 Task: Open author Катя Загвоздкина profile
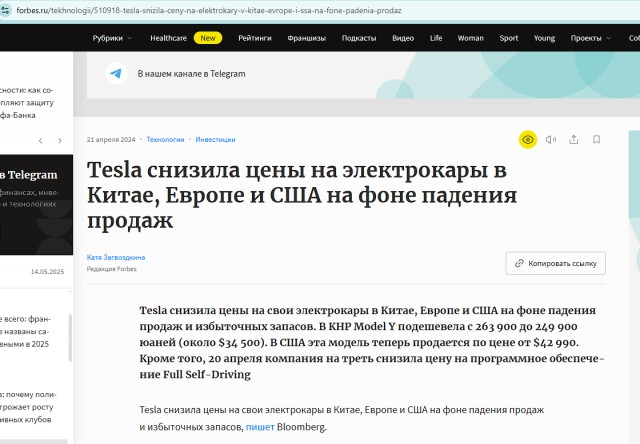tap(116, 258)
